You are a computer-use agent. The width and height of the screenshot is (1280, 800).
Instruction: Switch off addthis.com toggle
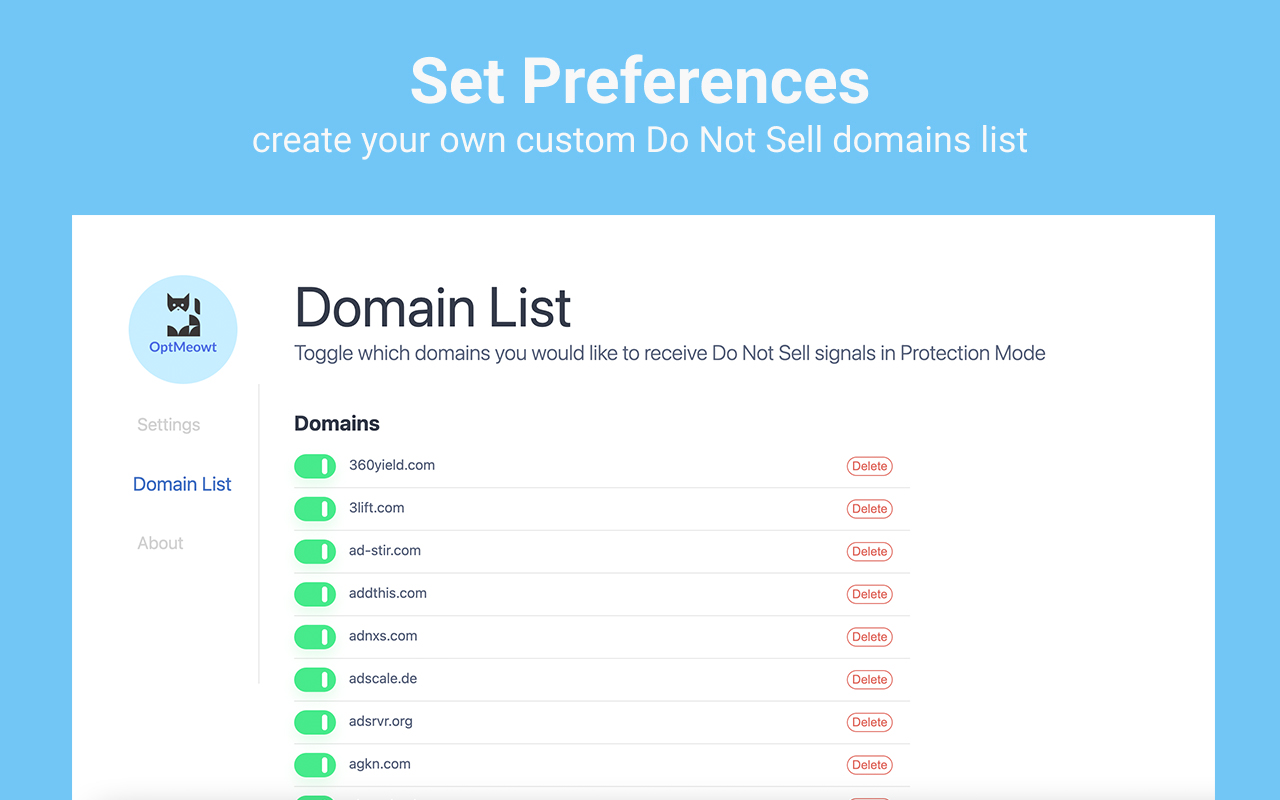pos(315,594)
